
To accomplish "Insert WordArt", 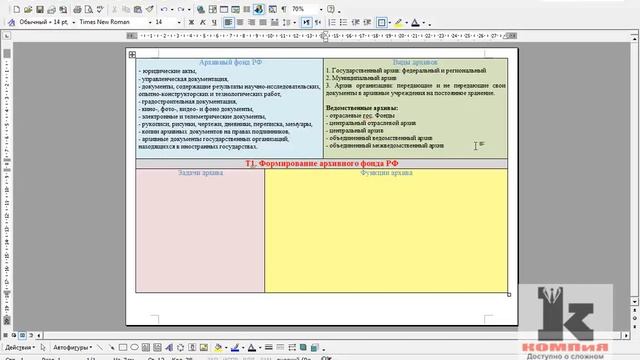I will pyautogui.click(x=169, y=348).
